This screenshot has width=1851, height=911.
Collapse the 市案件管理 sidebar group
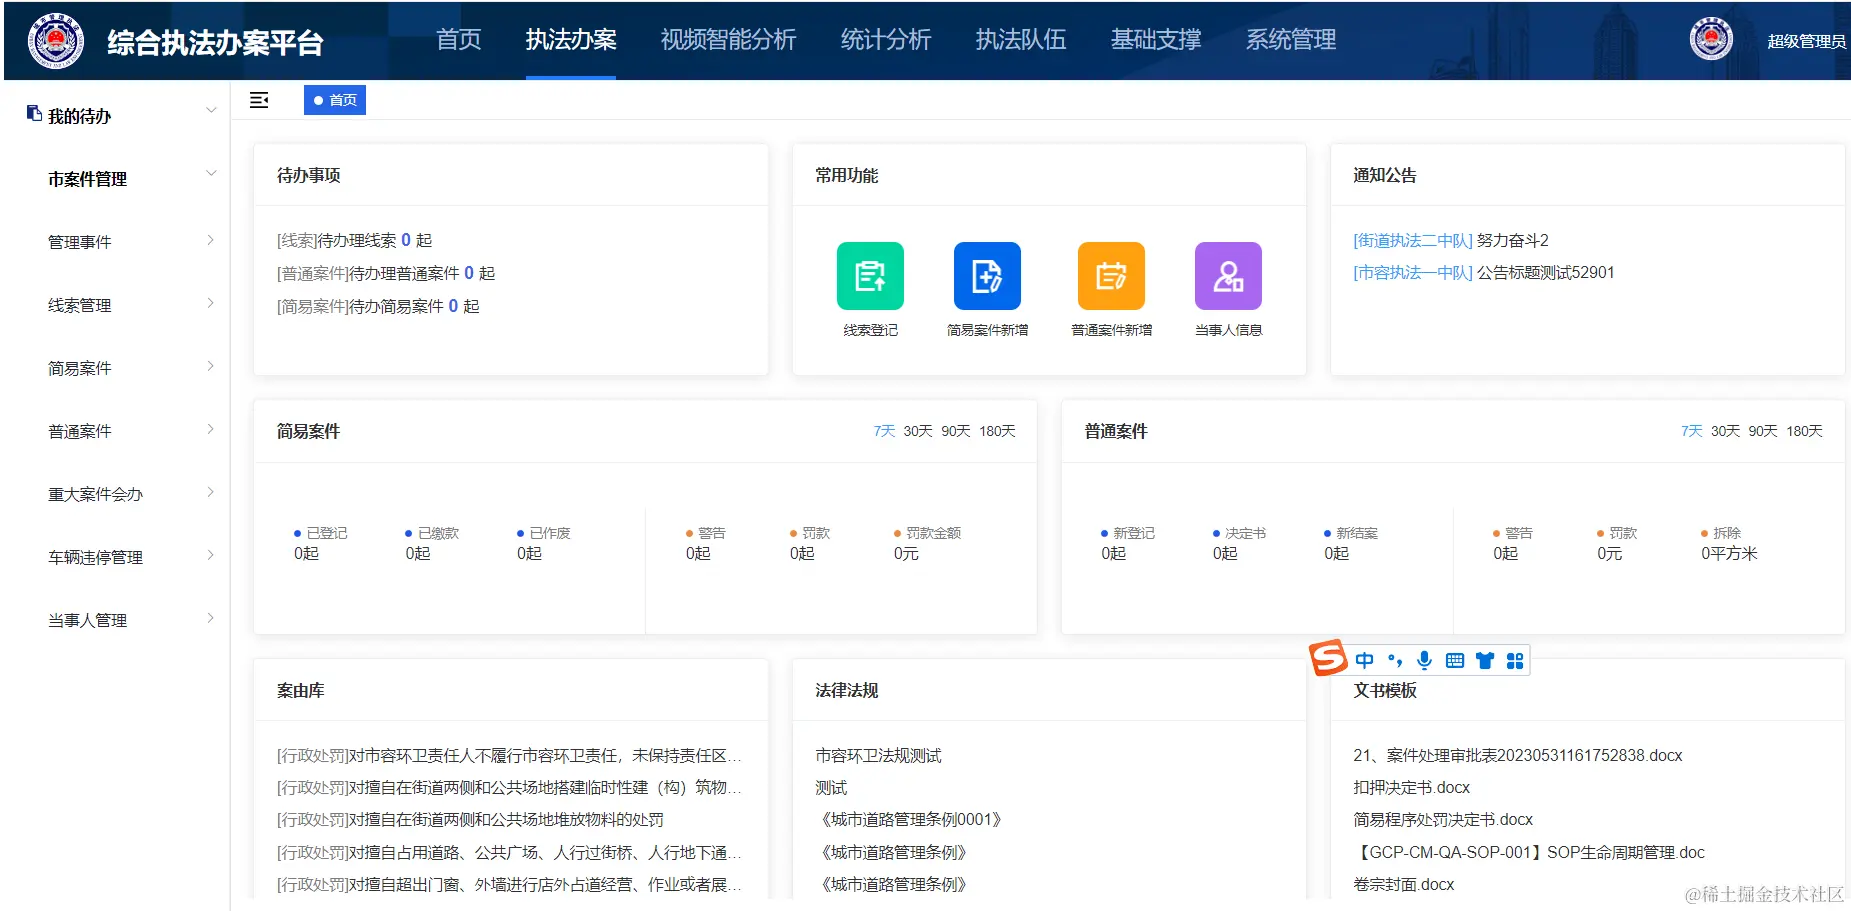pos(210,173)
